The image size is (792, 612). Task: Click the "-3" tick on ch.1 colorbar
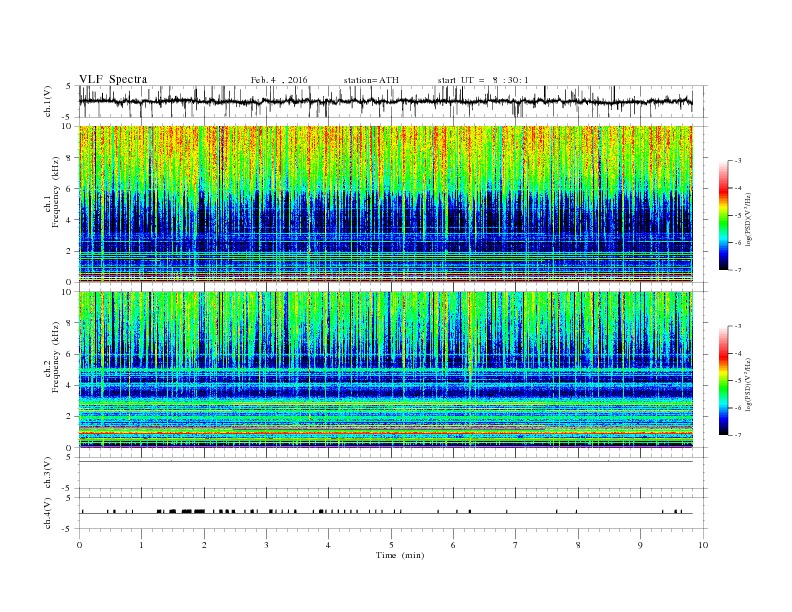point(738,161)
